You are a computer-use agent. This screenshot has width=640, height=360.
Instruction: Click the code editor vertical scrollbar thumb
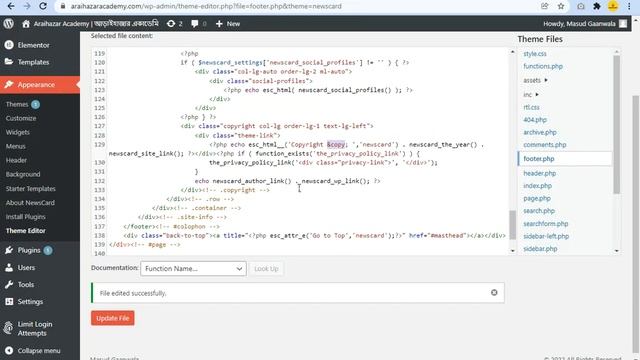point(513,225)
